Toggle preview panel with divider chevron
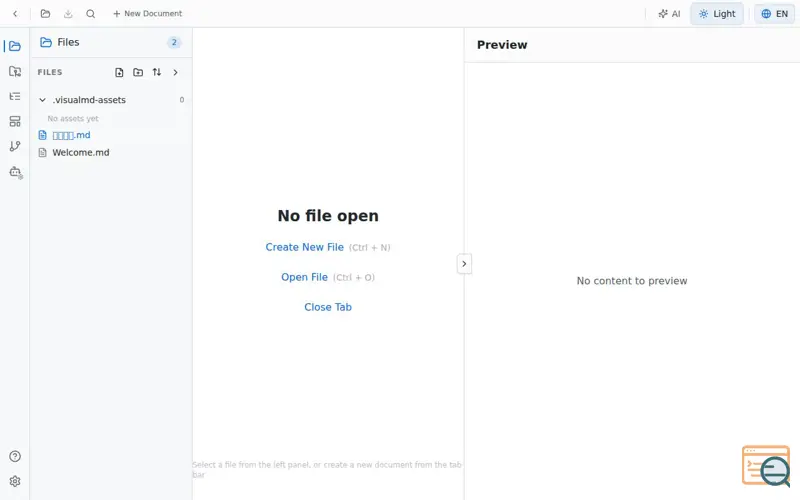The height and width of the screenshot is (500, 800). coord(464,264)
